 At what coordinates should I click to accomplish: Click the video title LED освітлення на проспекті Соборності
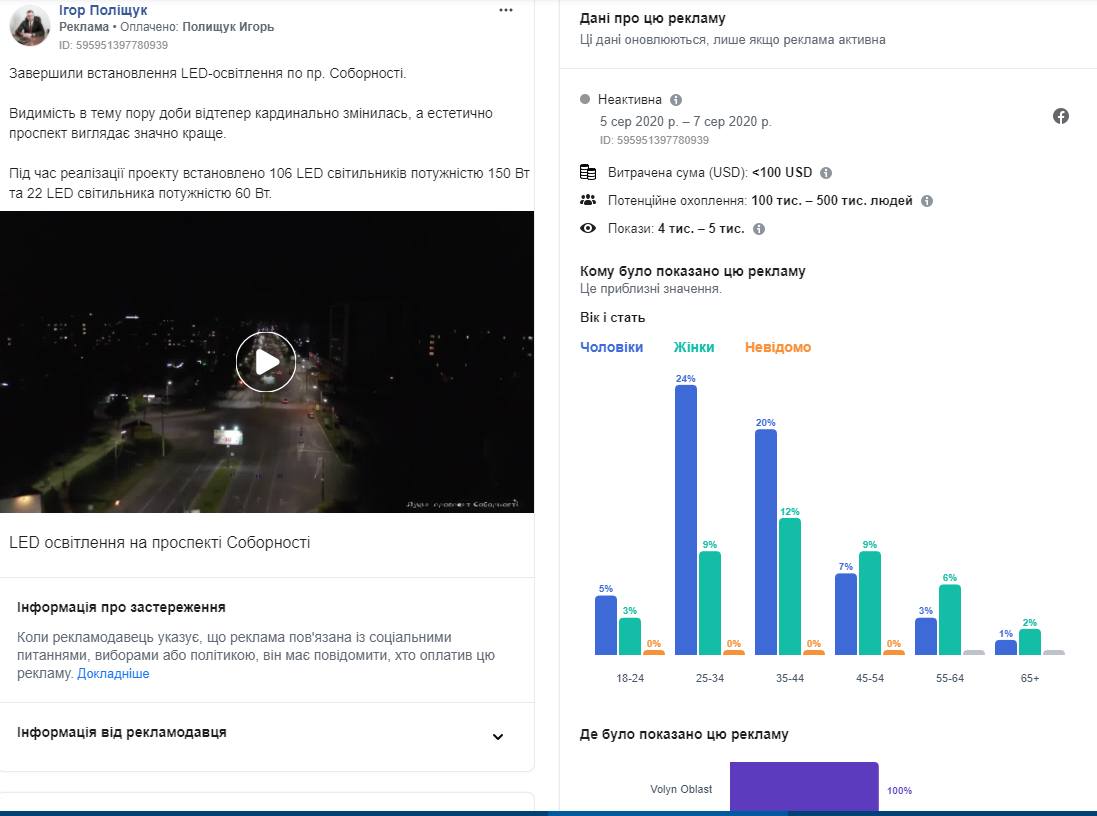160,543
